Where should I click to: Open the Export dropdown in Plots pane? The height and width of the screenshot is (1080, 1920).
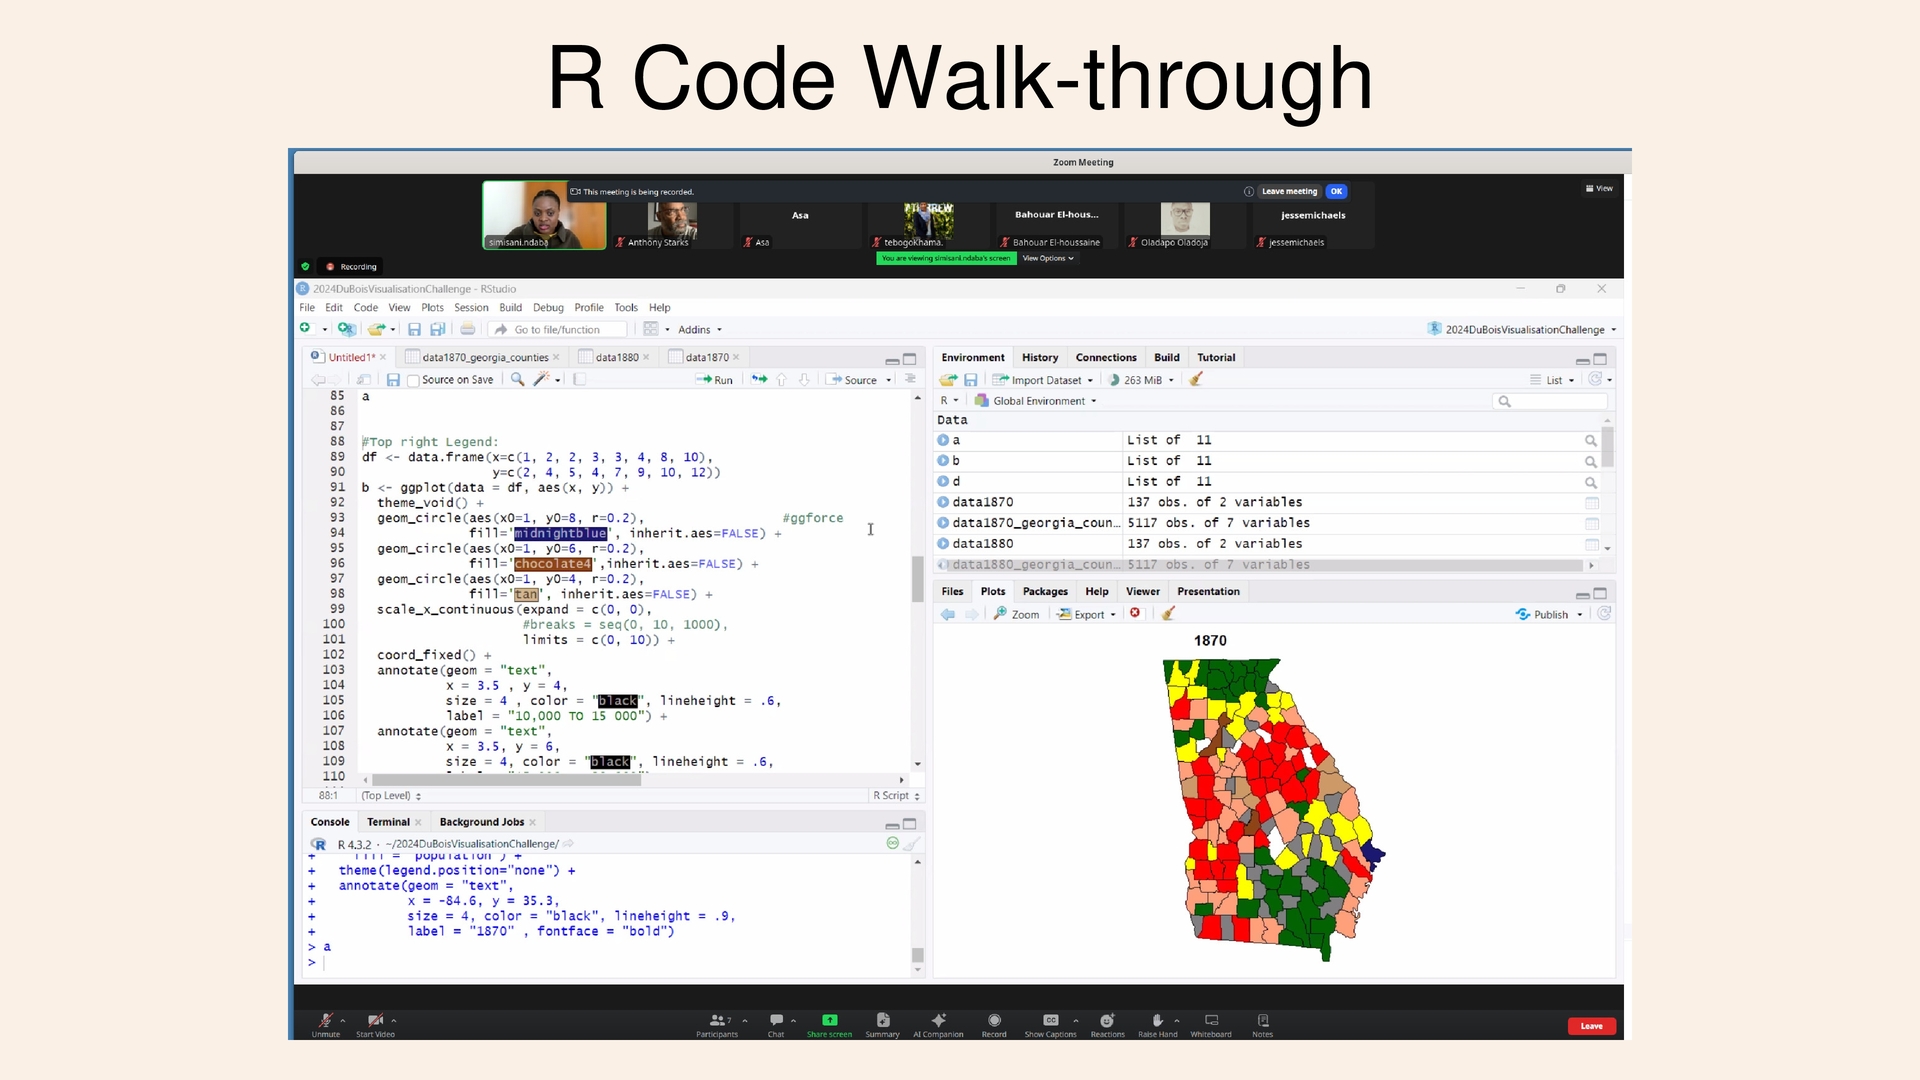point(1087,614)
